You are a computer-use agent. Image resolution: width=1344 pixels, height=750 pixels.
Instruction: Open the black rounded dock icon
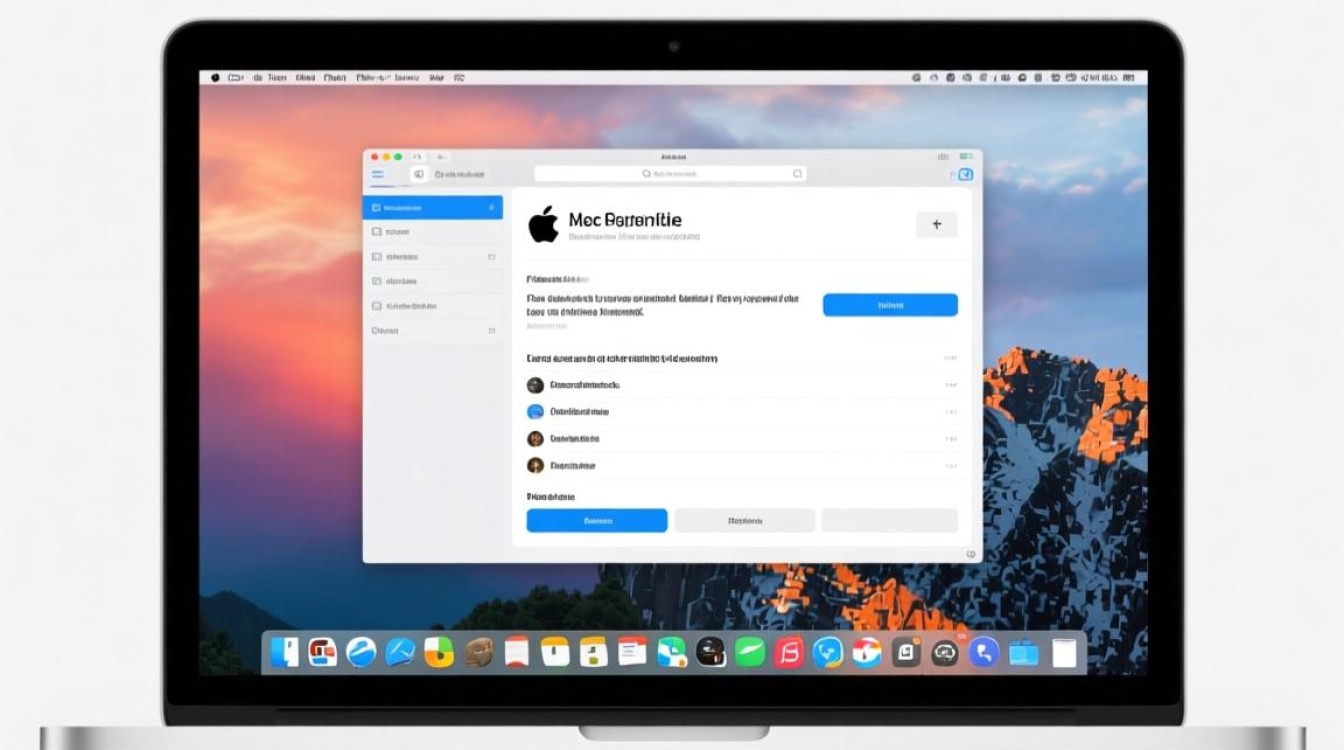(x=711, y=652)
